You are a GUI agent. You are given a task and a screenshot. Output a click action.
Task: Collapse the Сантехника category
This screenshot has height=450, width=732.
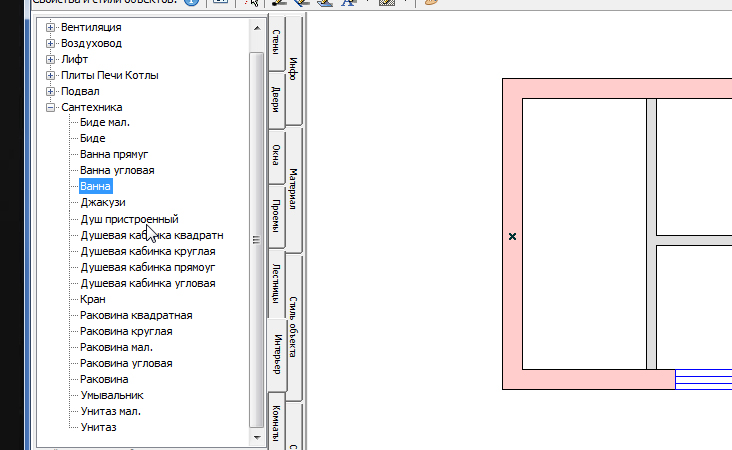pos(50,107)
